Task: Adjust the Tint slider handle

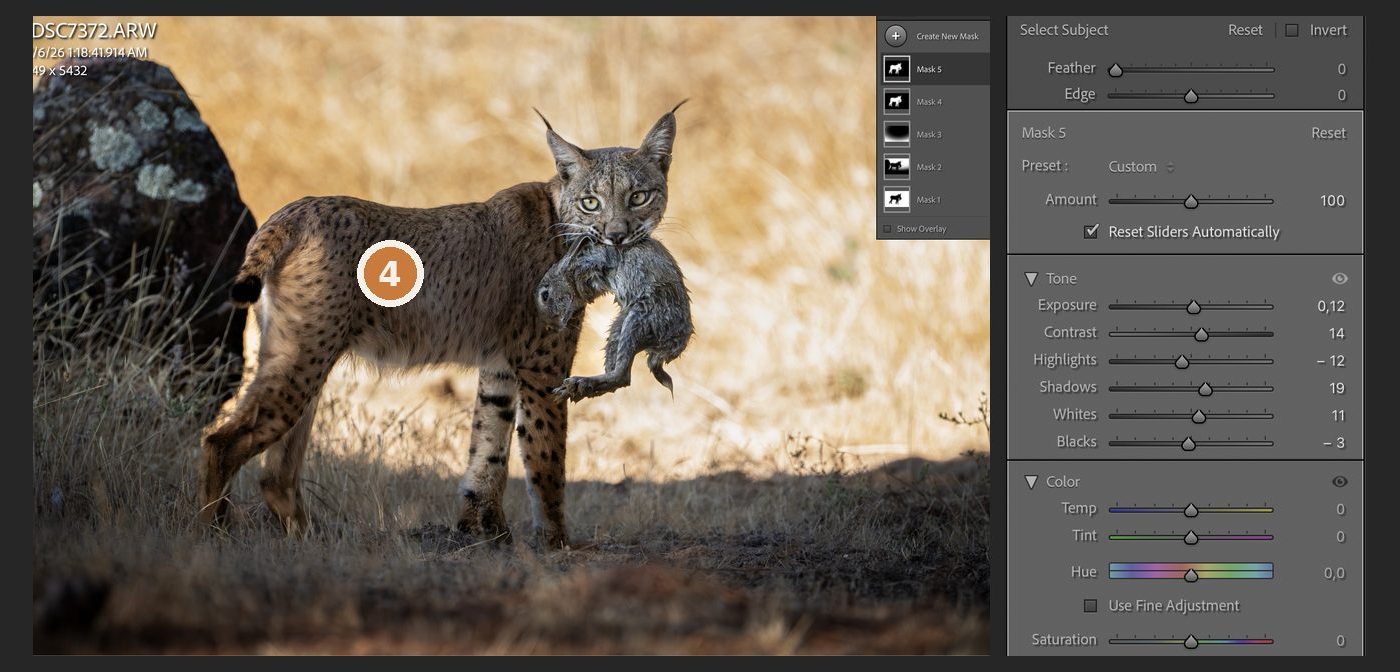Action: coord(1191,537)
